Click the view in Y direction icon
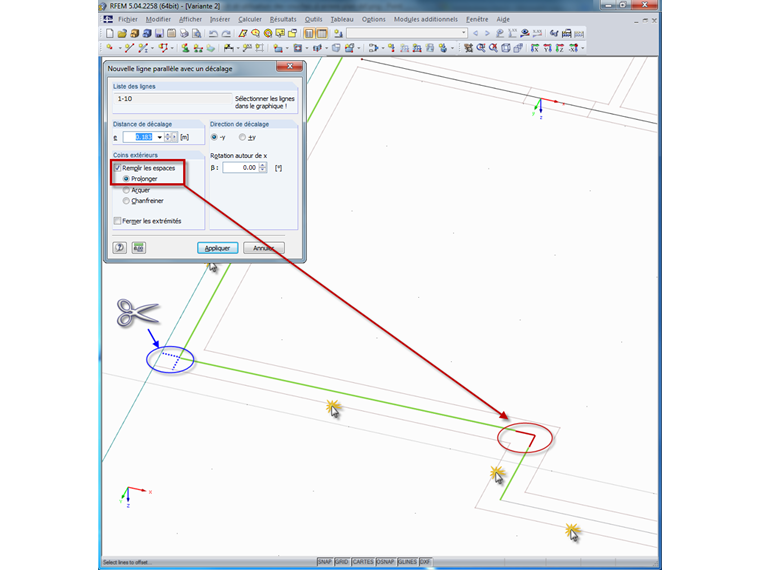This screenshot has height=570, width=760. [547, 48]
